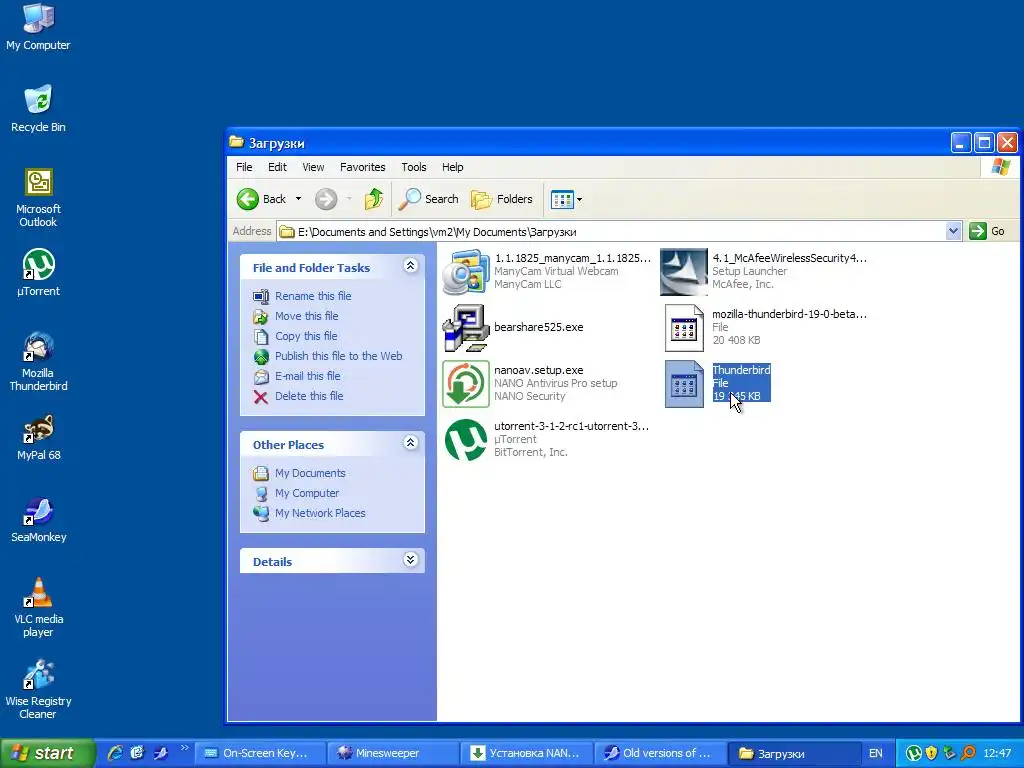1024x768 pixels.
Task: Select Wise Registry Cleaner desktop shortcut
Action: tap(38, 689)
